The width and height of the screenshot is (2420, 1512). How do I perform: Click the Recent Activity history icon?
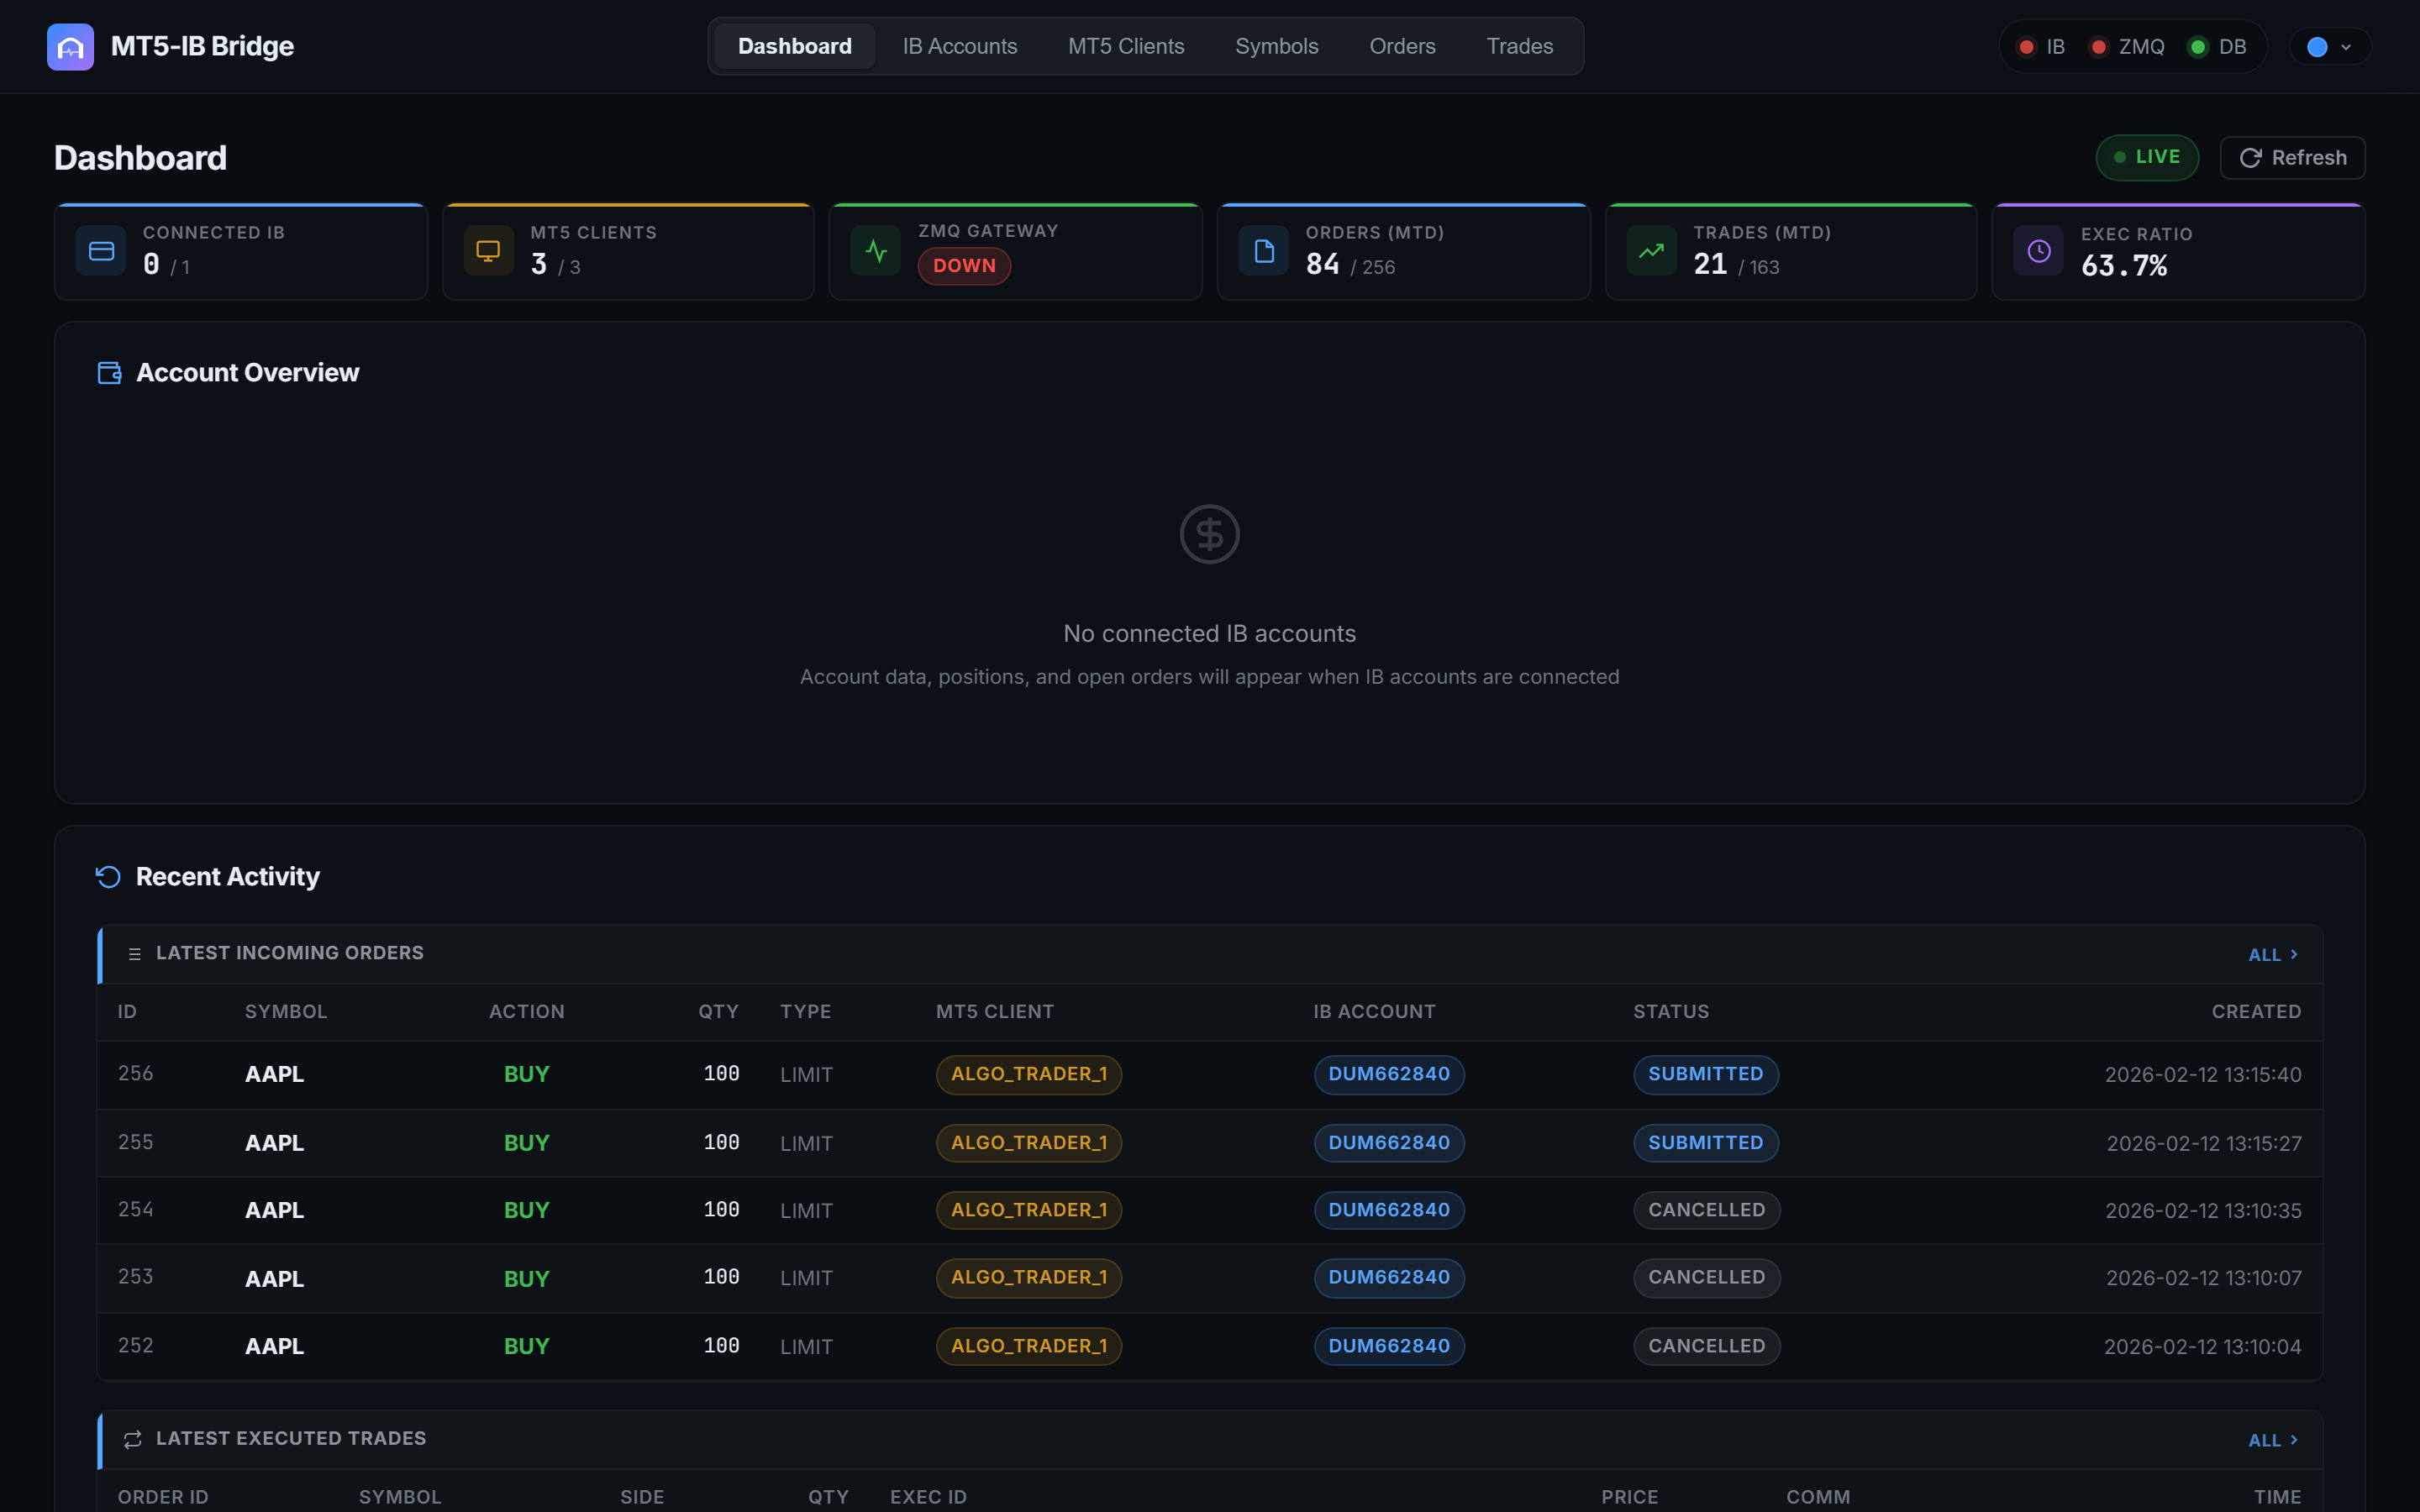pos(108,876)
